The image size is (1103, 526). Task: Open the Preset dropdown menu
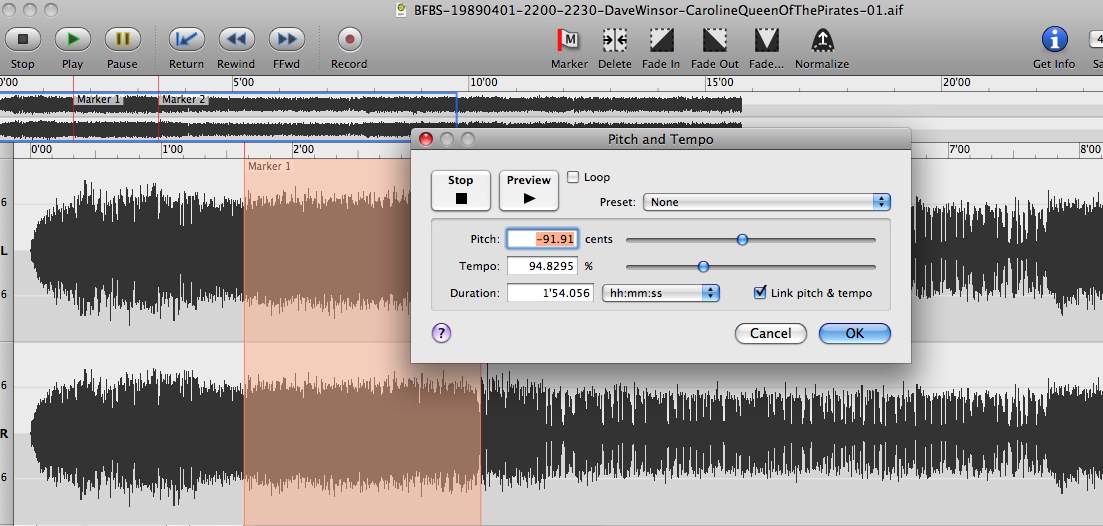(766, 202)
